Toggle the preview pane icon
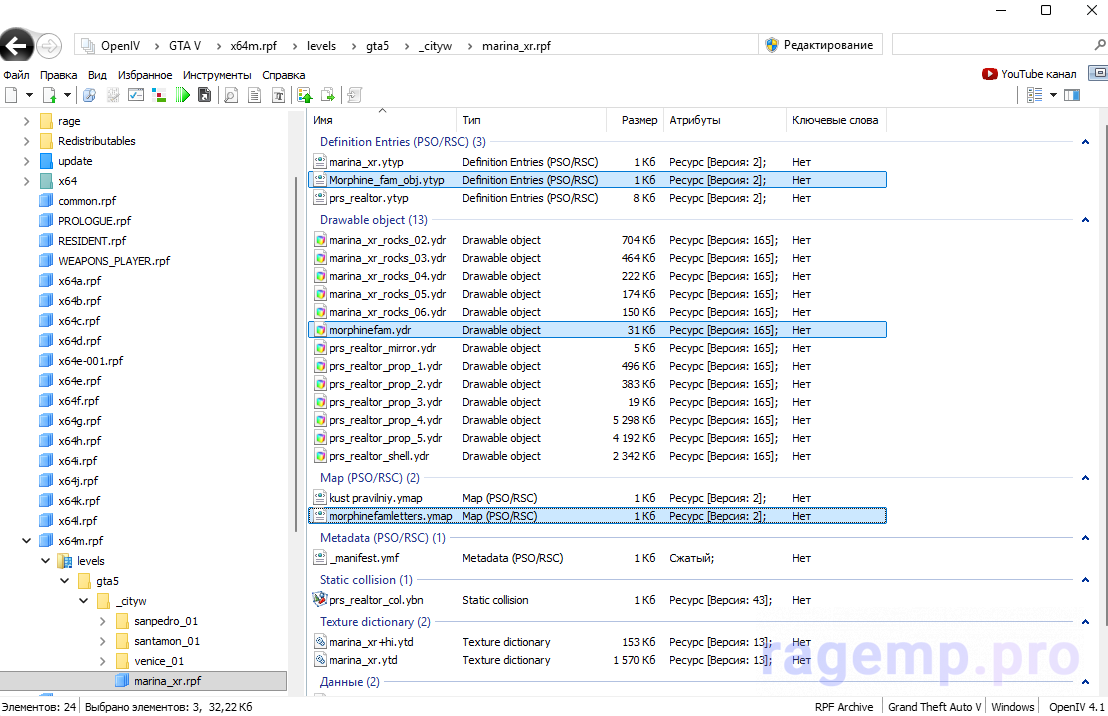 point(1072,95)
